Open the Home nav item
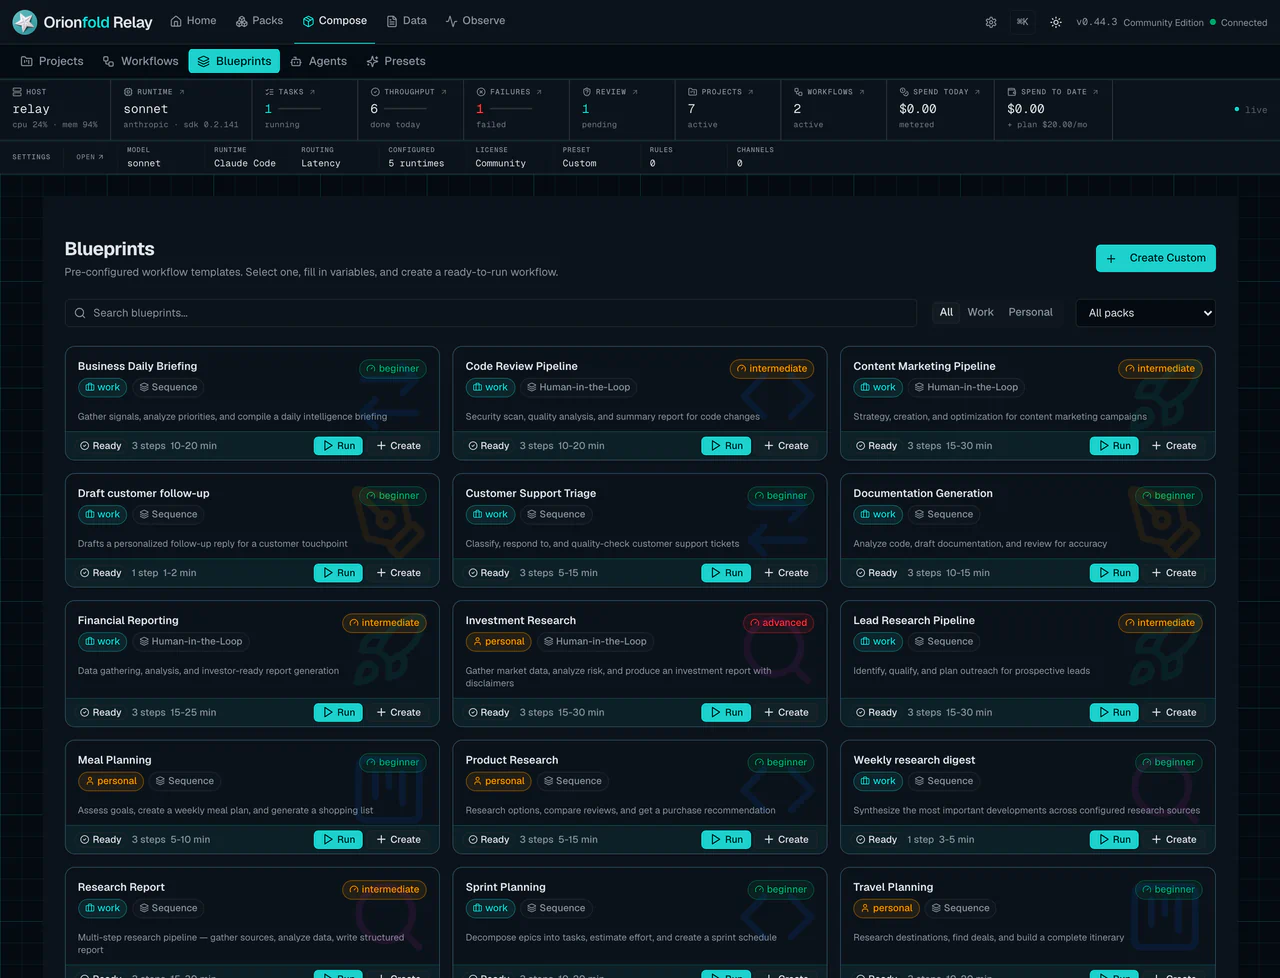1280x978 pixels. [193, 21]
